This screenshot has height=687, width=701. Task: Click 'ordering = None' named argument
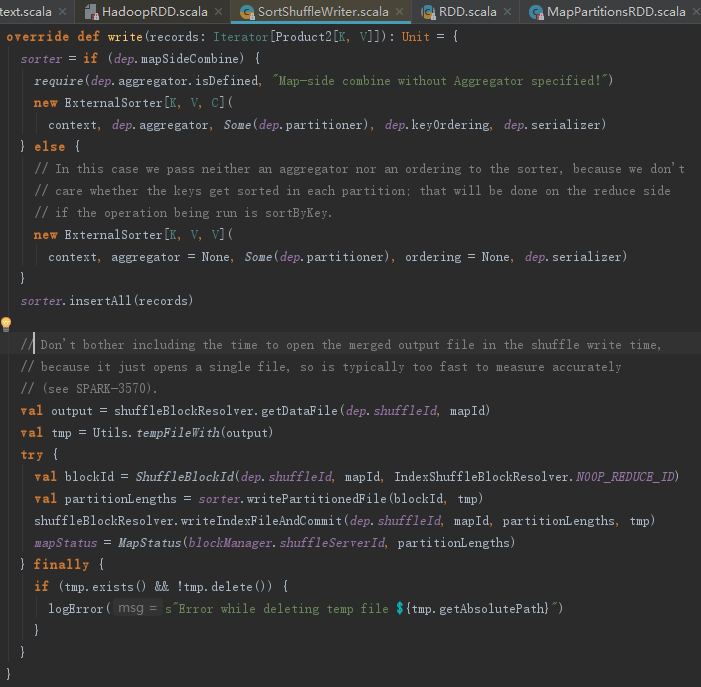[457, 257]
